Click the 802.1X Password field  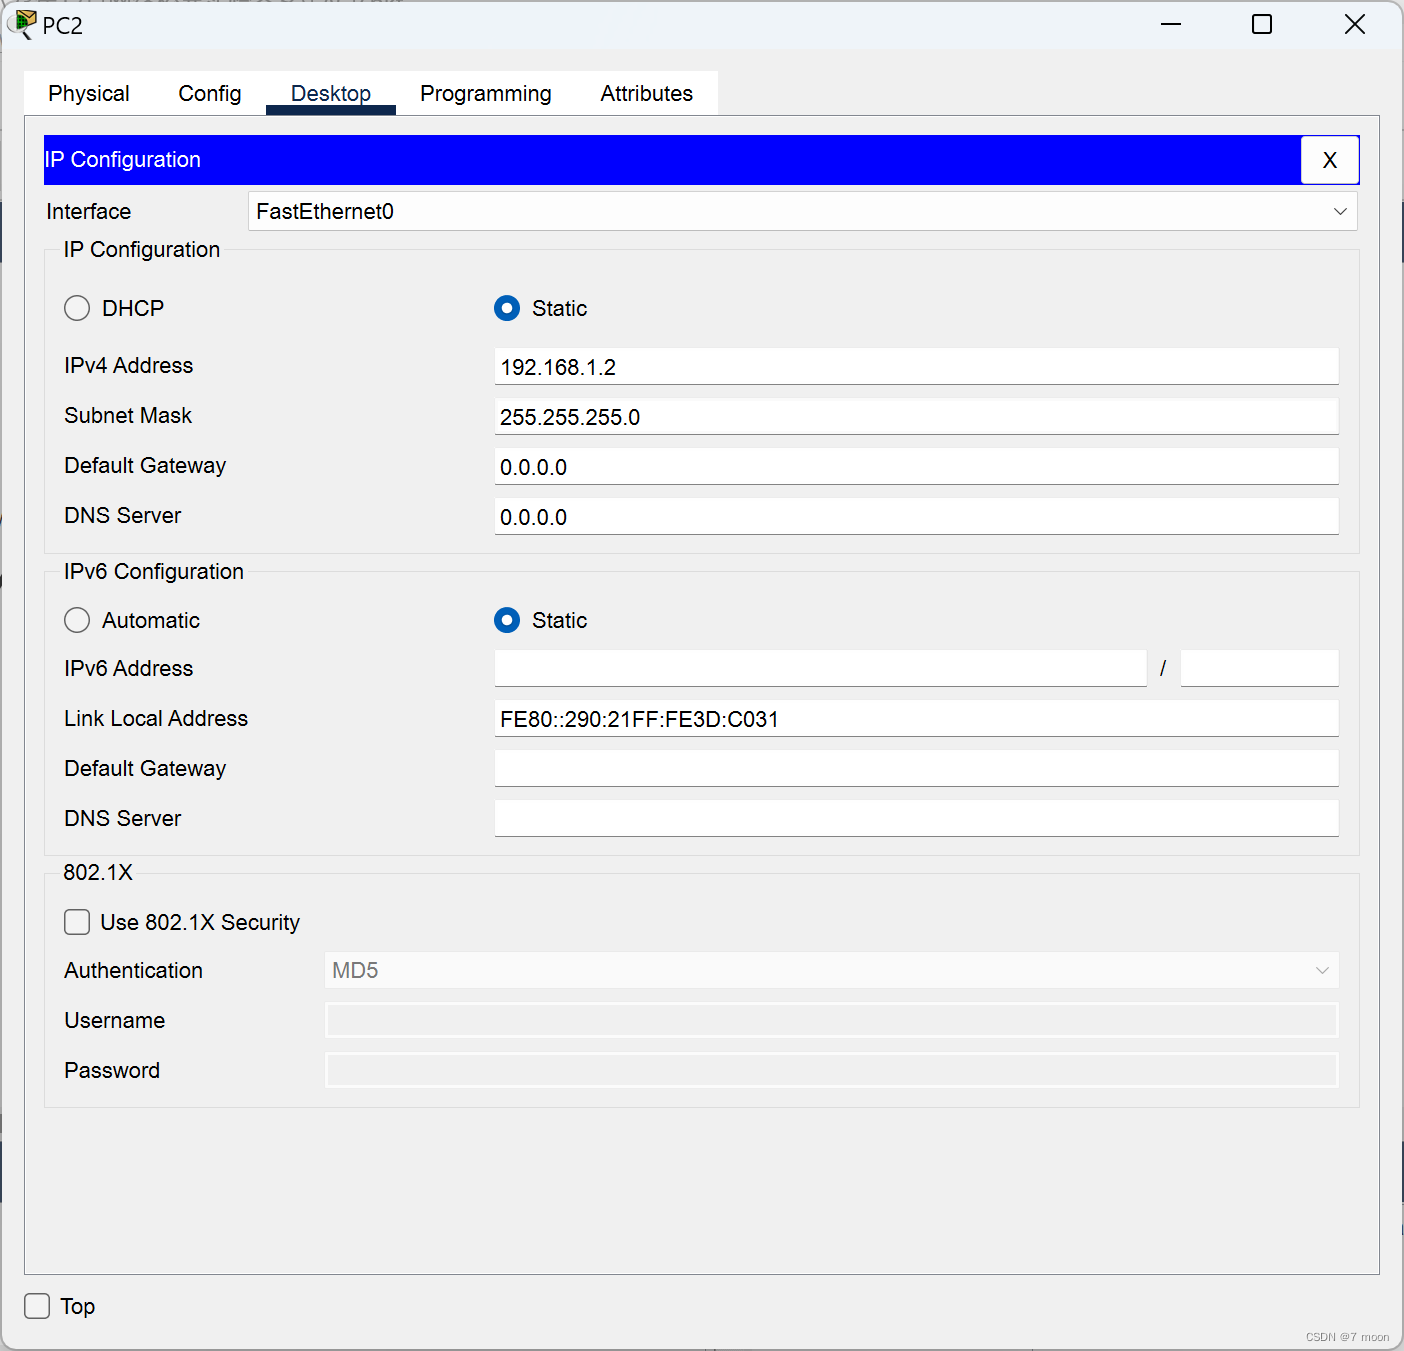[x=832, y=1070]
